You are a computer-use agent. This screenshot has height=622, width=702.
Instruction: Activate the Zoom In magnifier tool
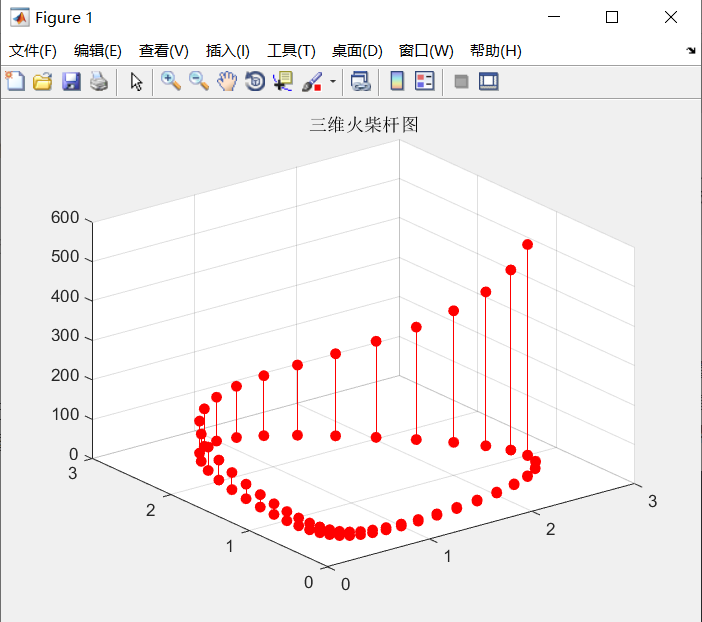171,82
